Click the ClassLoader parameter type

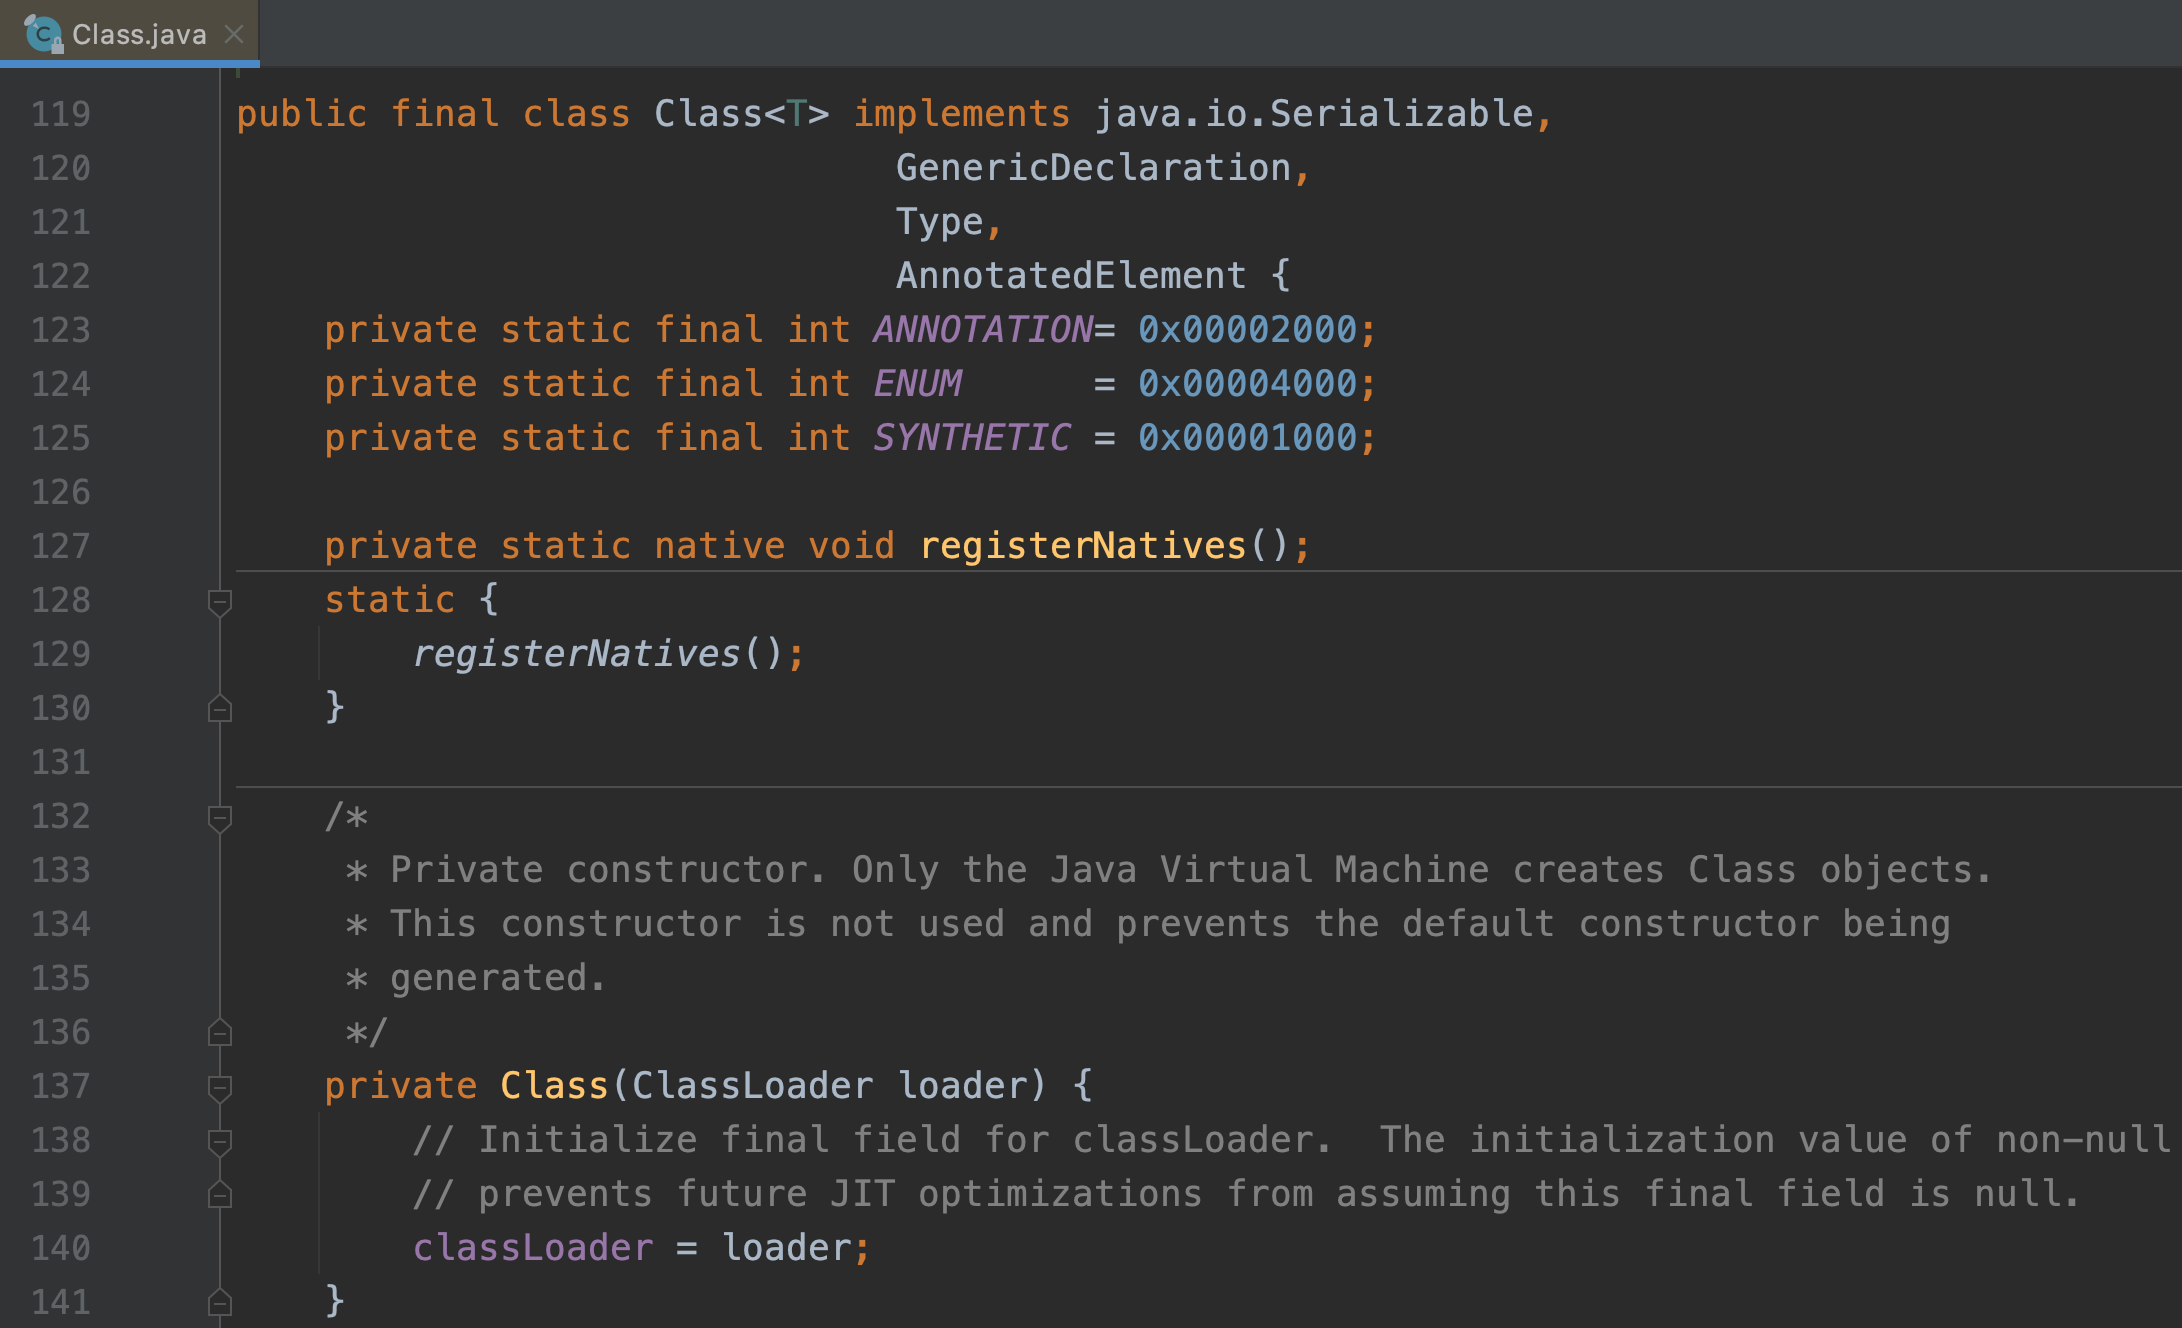[x=752, y=1086]
